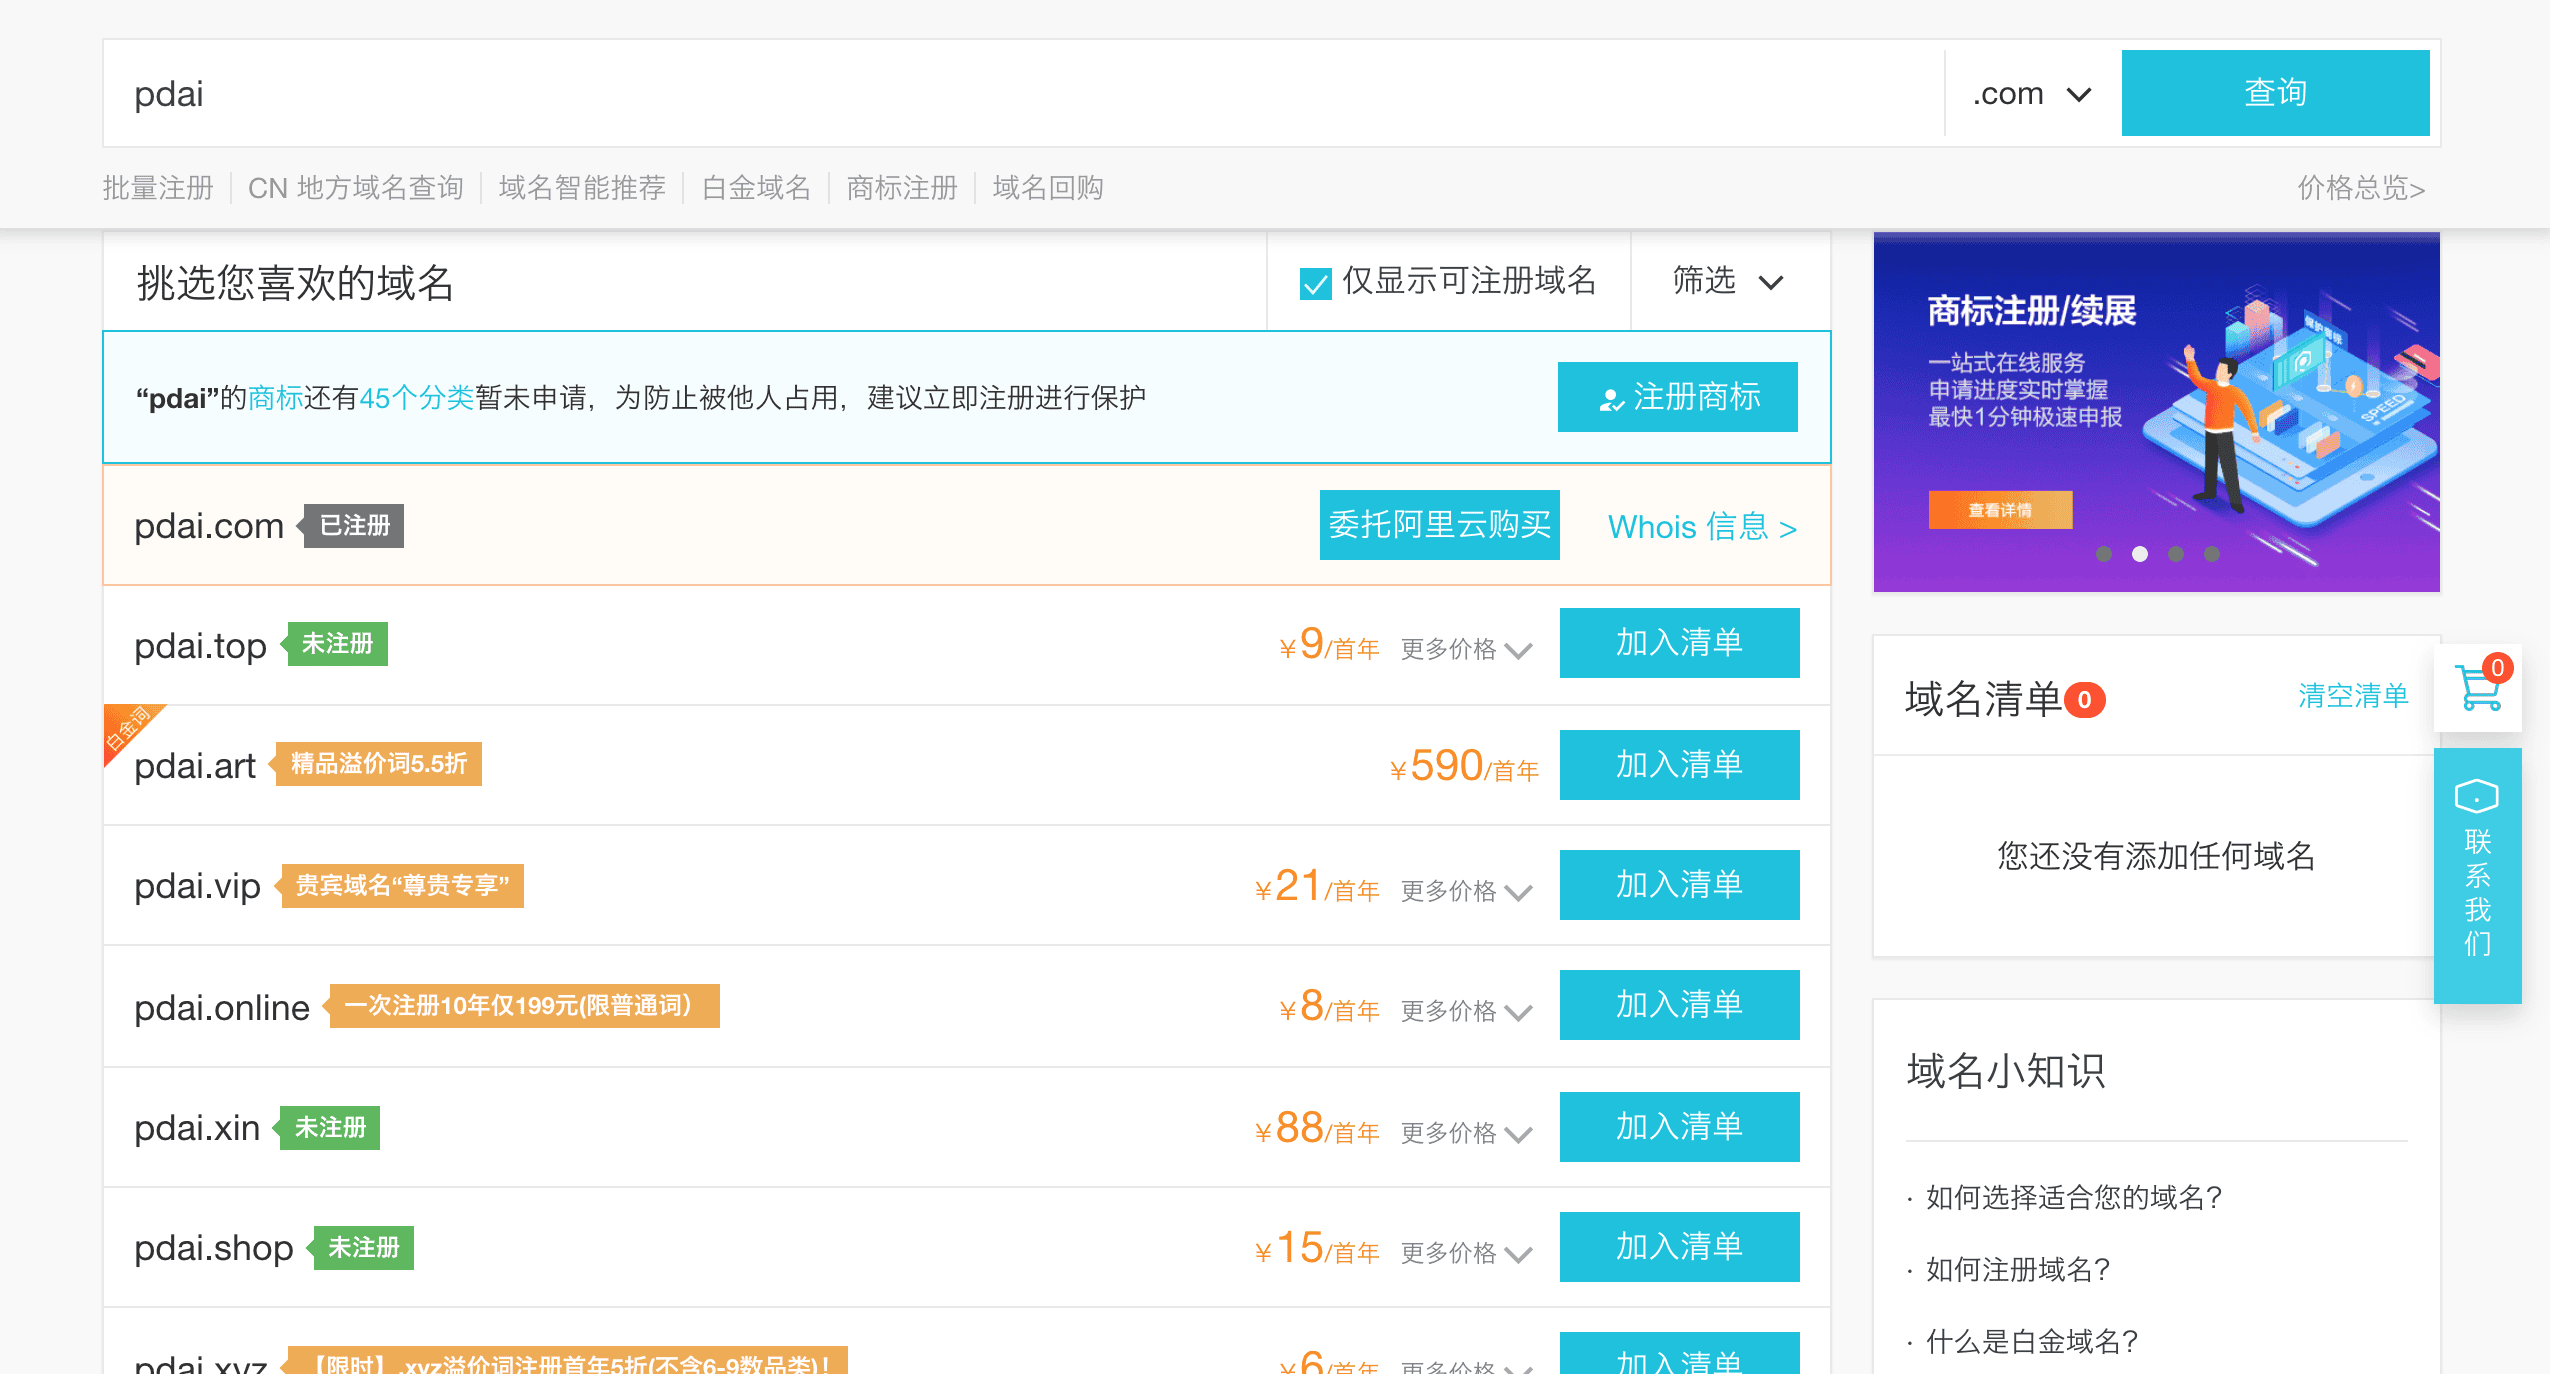Click the white platinum corner badge on pdai.art
This screenshot has width=2550, height=1374.
click(x=127, y=729)
